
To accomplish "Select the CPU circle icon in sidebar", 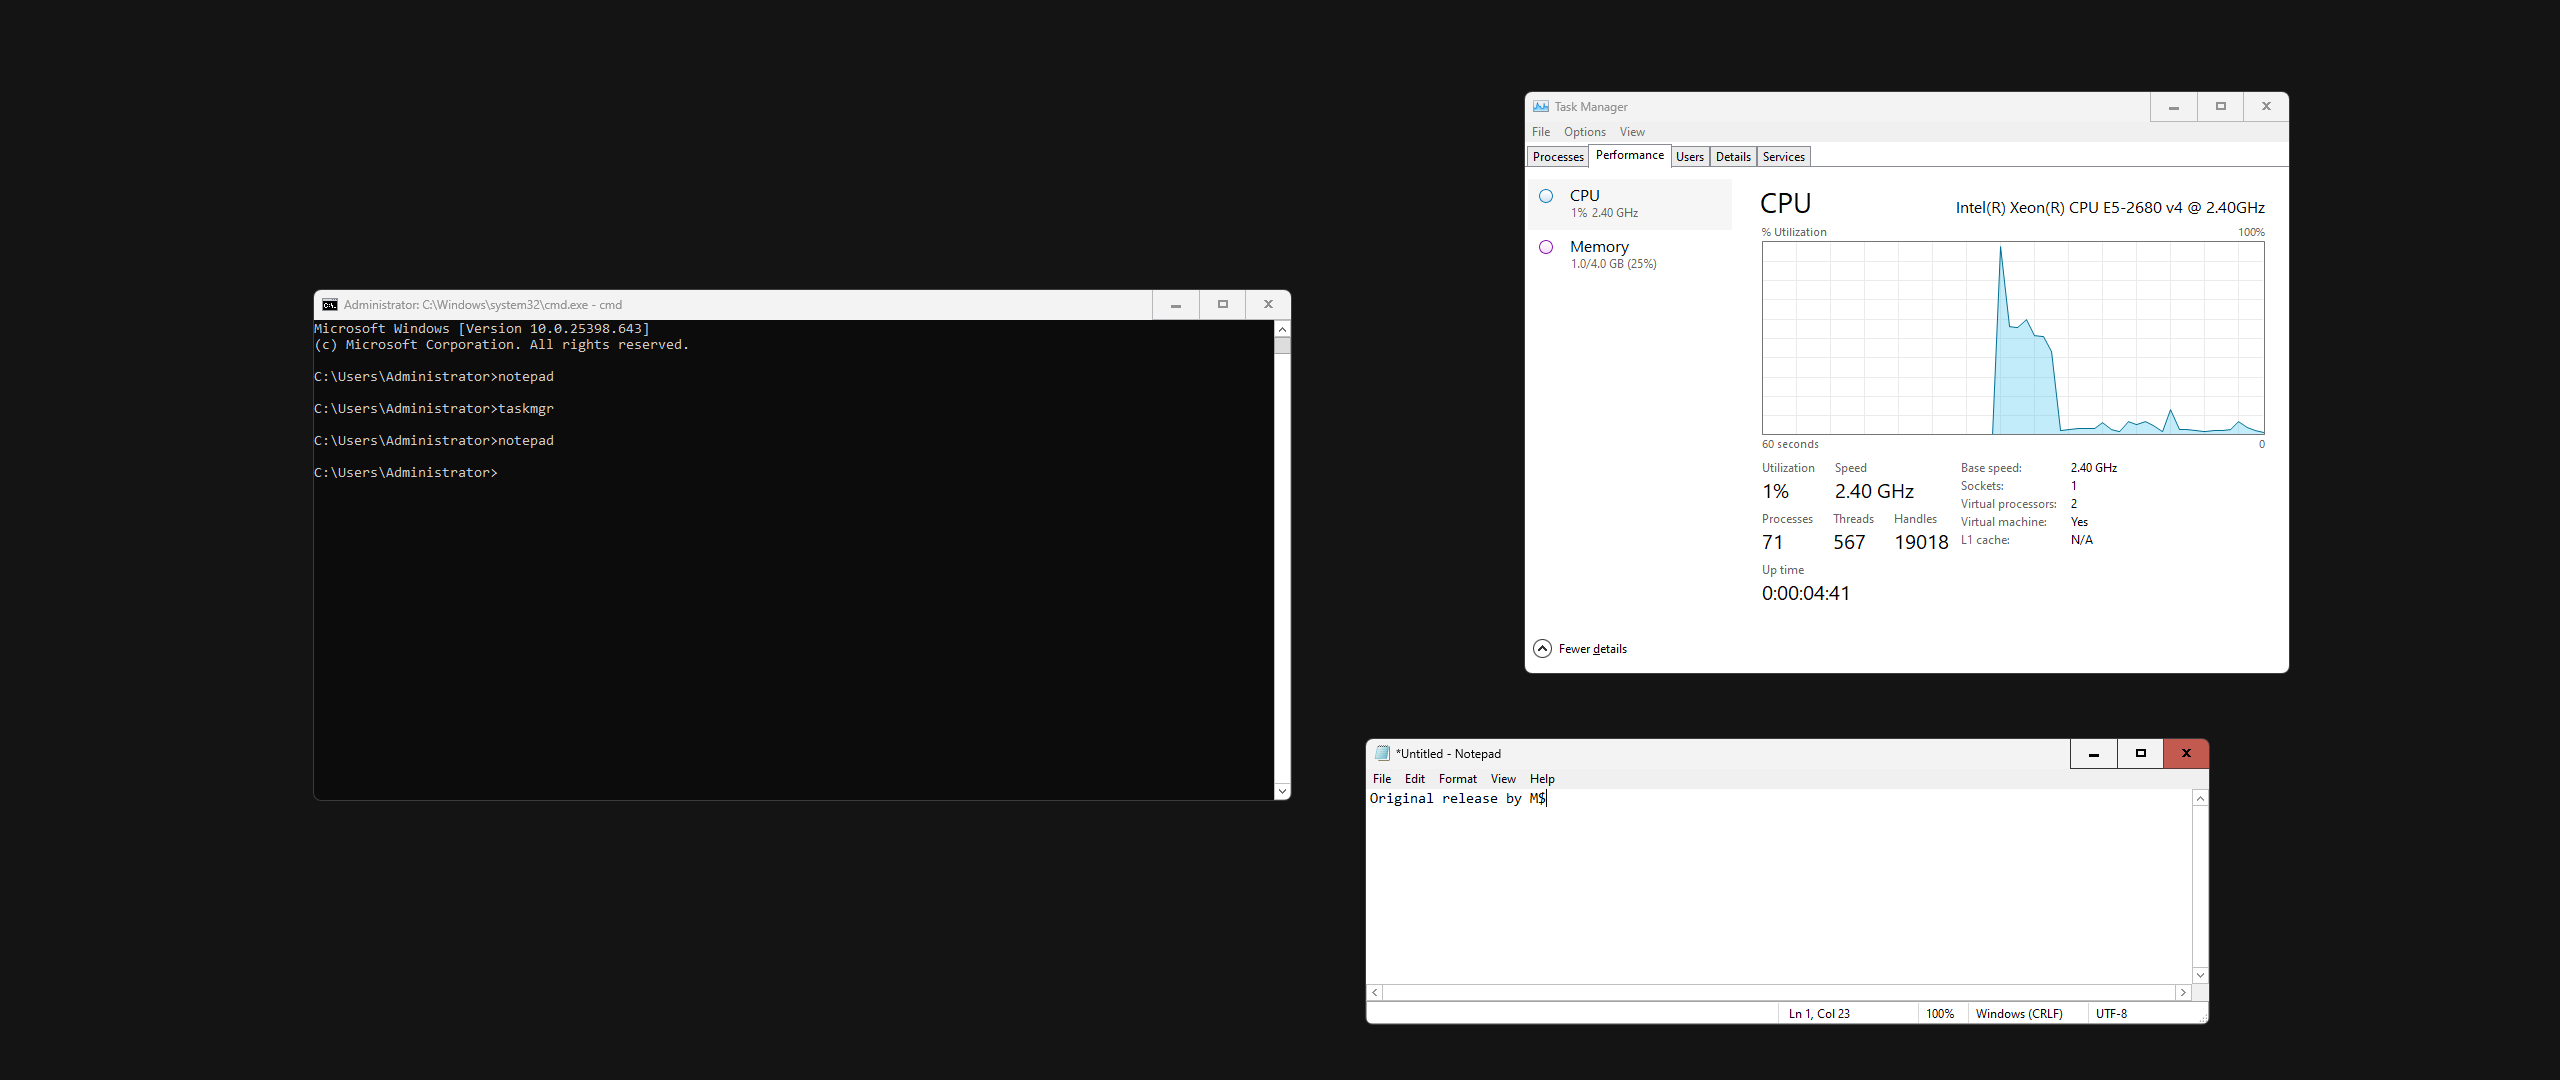I will click(x=1546, y=196).
